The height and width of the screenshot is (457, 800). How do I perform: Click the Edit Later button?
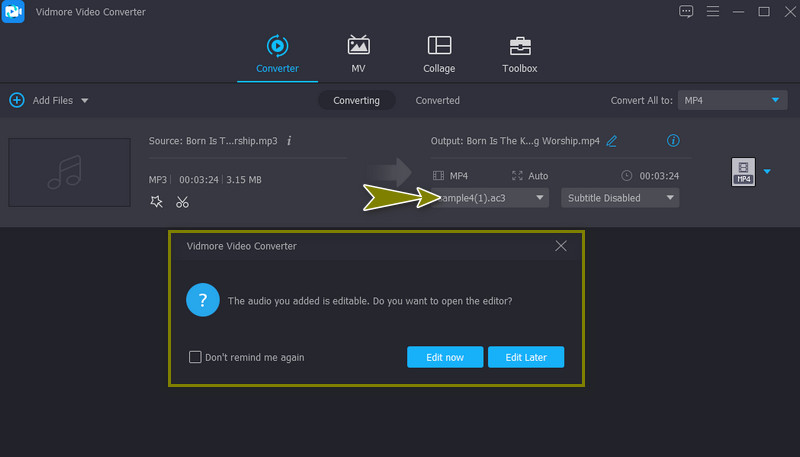(x=526, y=357)
